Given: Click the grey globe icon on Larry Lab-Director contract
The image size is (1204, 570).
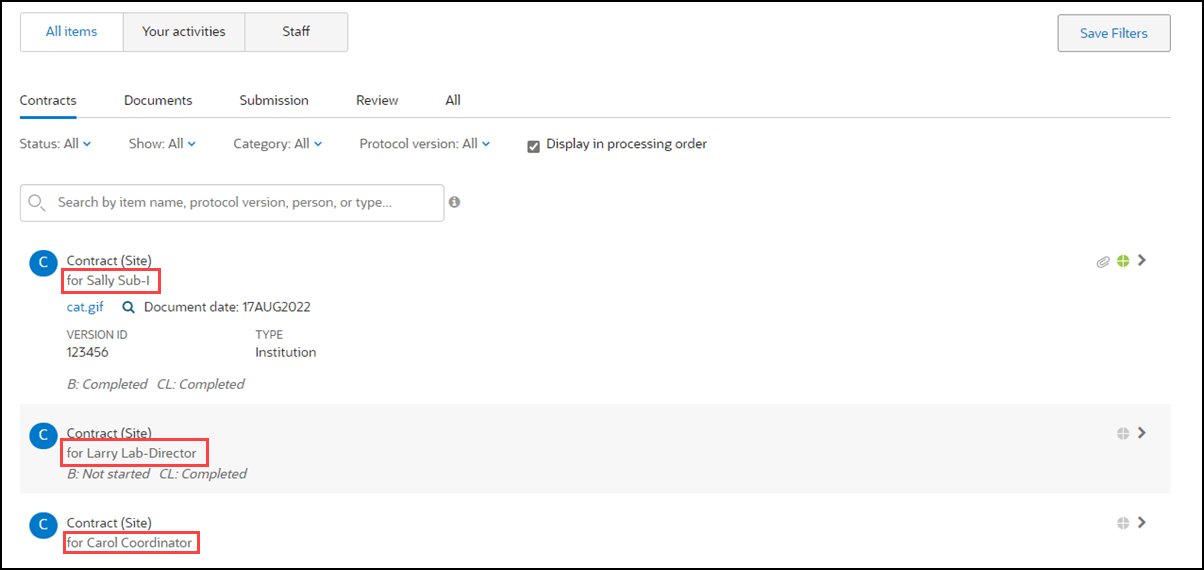Looking at the screenshot, I should [x=1123, y=434].
